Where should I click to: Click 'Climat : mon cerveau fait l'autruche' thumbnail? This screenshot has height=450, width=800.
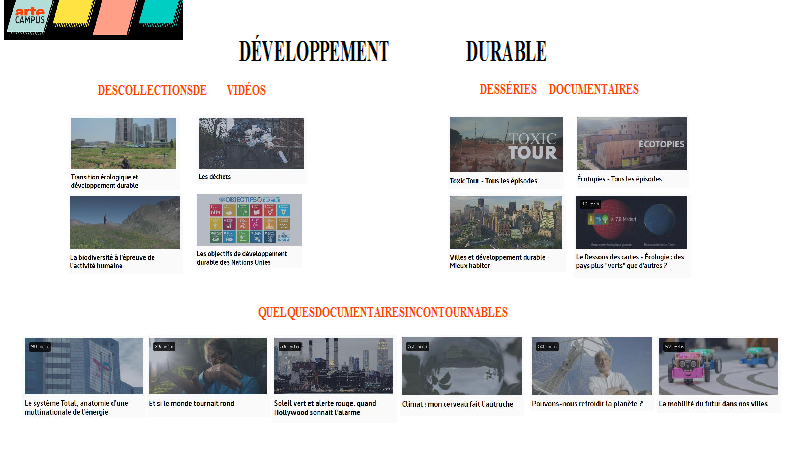point(461,365)
